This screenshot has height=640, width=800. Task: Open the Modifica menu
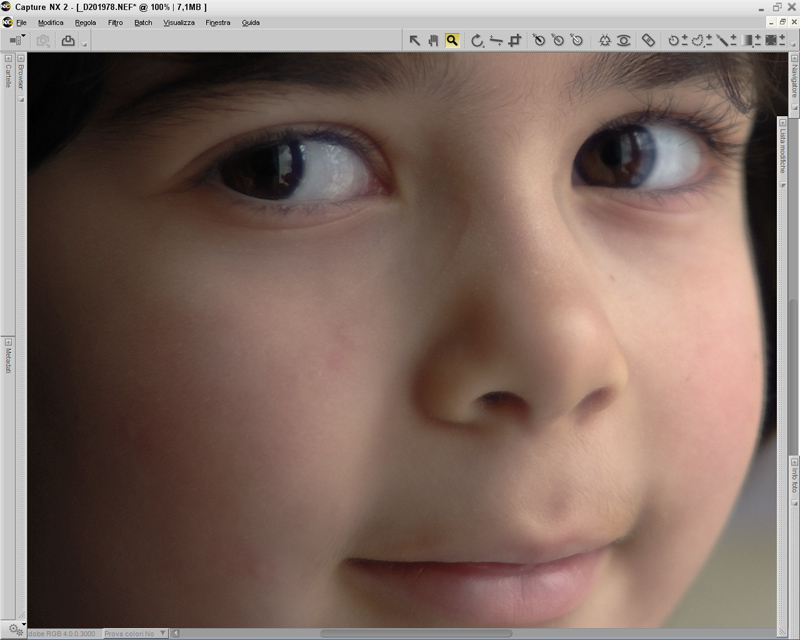point(51,22)
